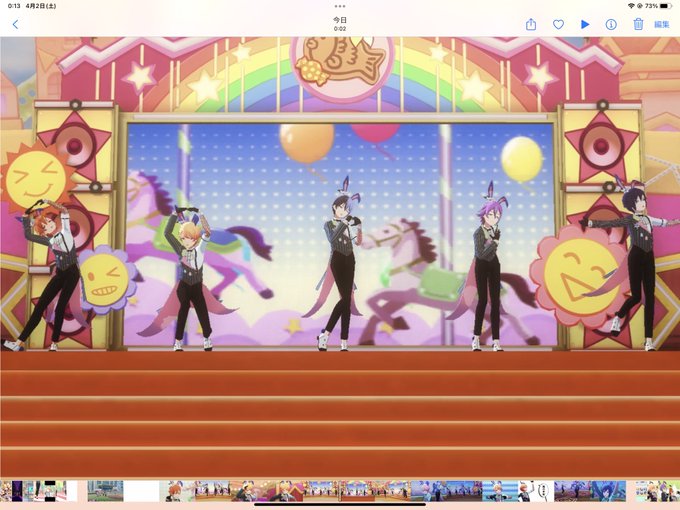Show the info panel for this video

[x=611, y=25]
